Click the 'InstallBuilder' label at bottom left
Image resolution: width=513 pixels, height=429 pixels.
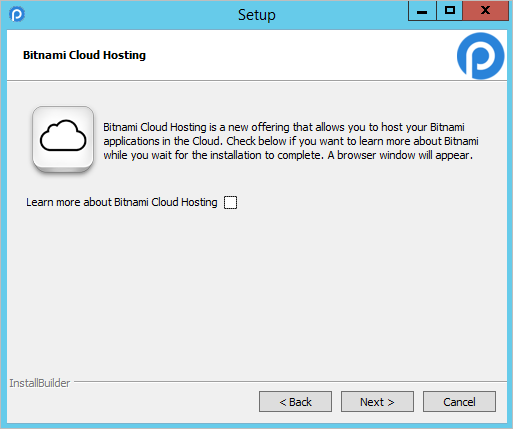coord(40,383)
